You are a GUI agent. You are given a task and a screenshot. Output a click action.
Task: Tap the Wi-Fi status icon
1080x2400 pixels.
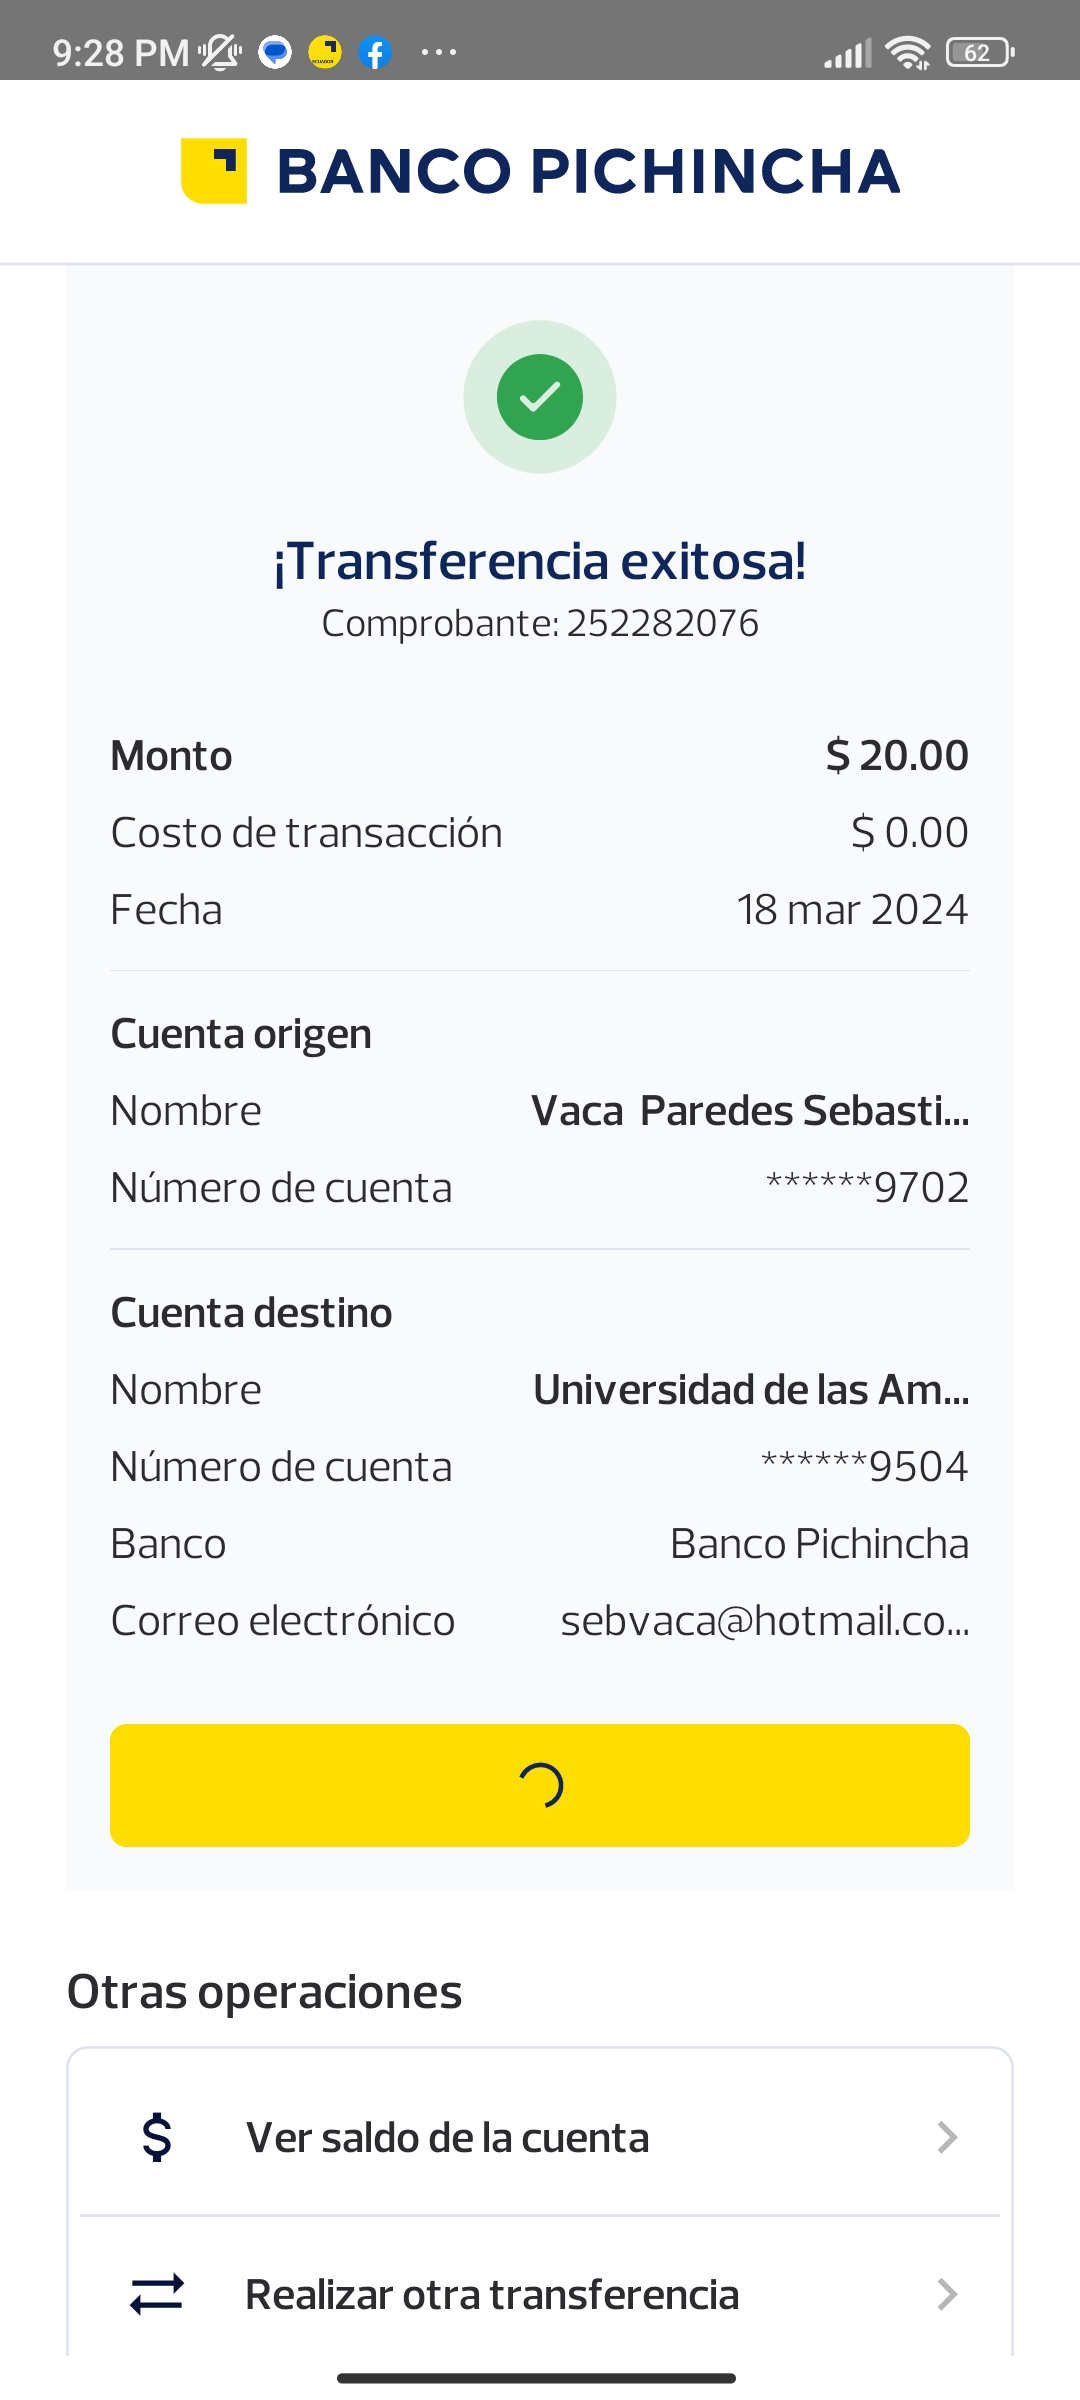click(x=908, y=52)
